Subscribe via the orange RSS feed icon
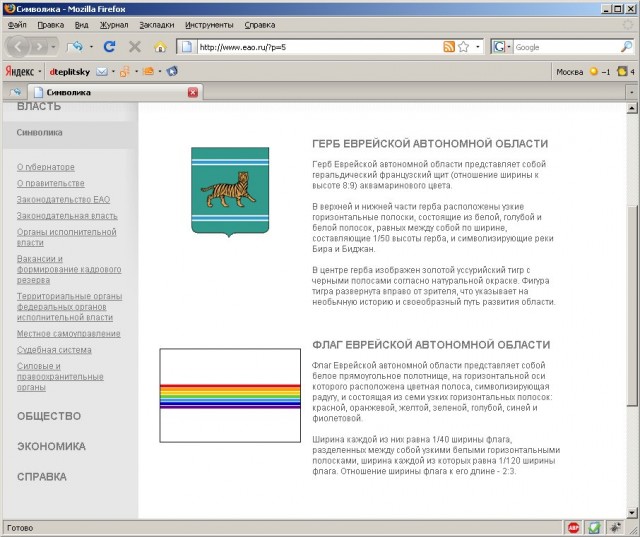Image resolution: width=640 pixels, height=537 pixels. tap(449, 47)
